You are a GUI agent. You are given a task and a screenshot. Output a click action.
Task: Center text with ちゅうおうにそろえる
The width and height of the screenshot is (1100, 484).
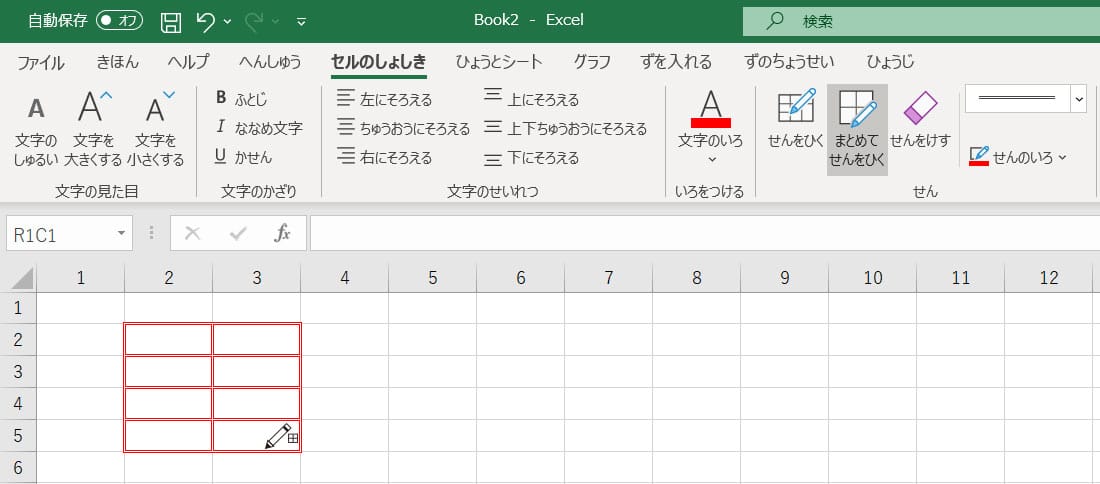403,128
